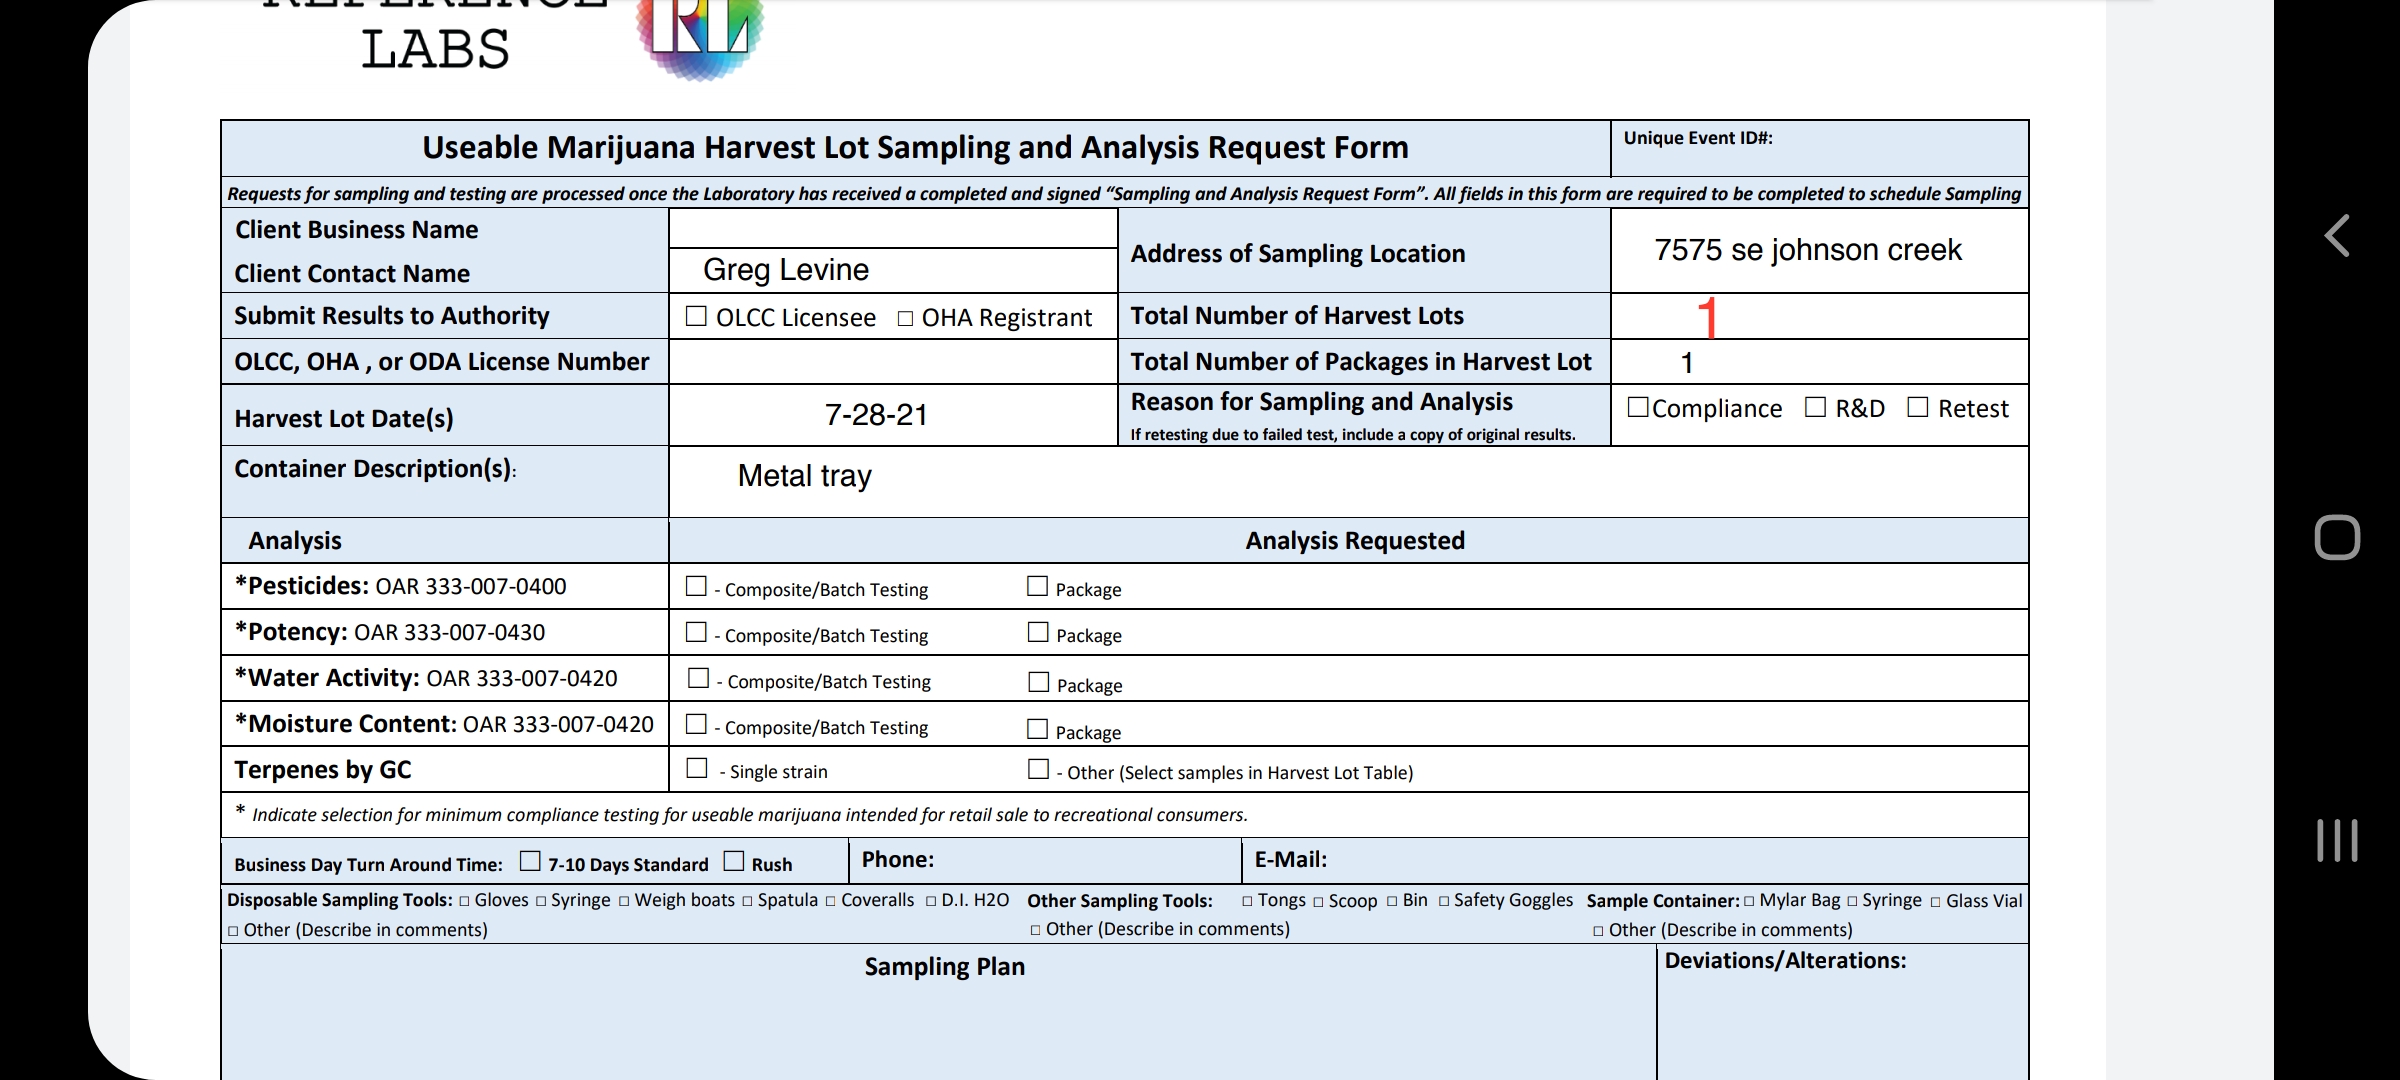
Task: Tick the Rush turnaround checkbox
Action: (x=734, y=861)
